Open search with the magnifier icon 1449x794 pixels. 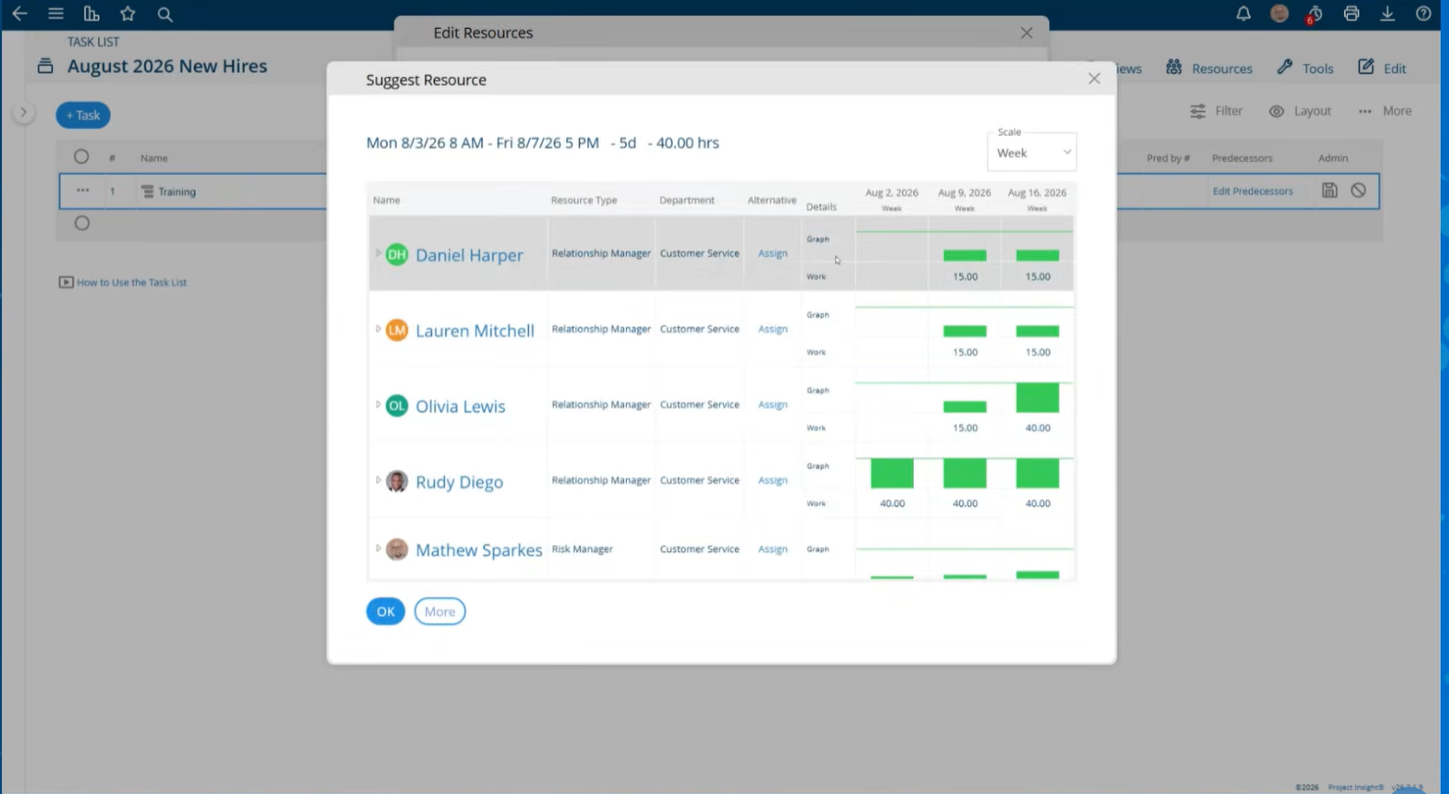165,14
